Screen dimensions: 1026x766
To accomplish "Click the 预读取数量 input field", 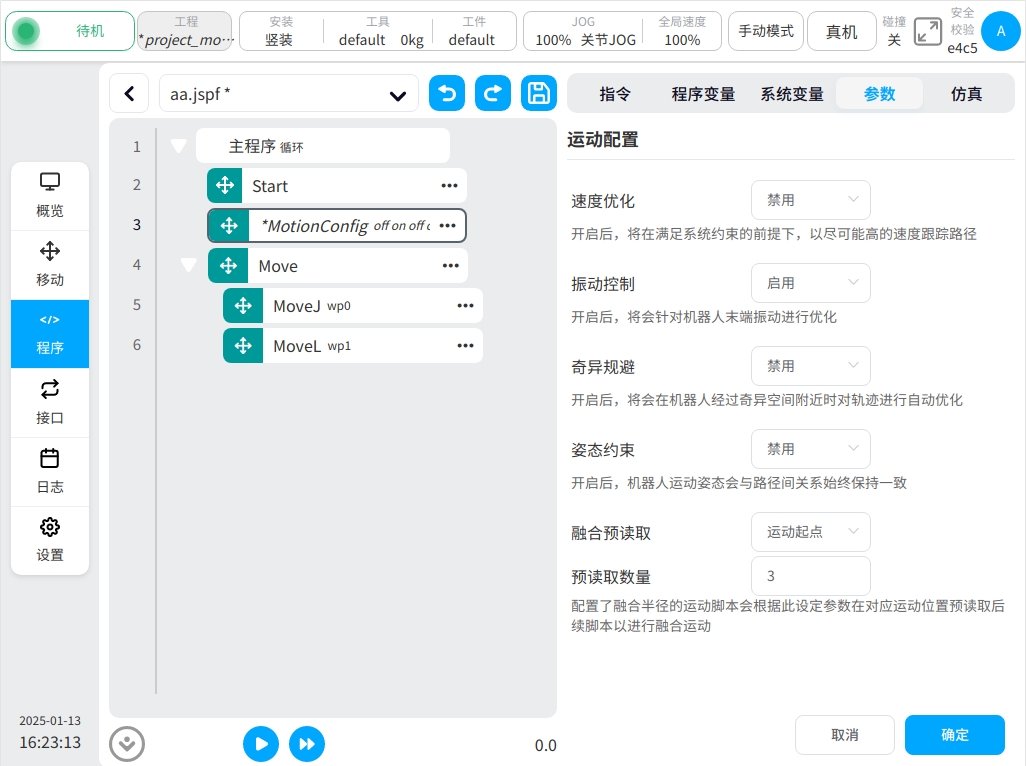I will click(x=810, y=576).
